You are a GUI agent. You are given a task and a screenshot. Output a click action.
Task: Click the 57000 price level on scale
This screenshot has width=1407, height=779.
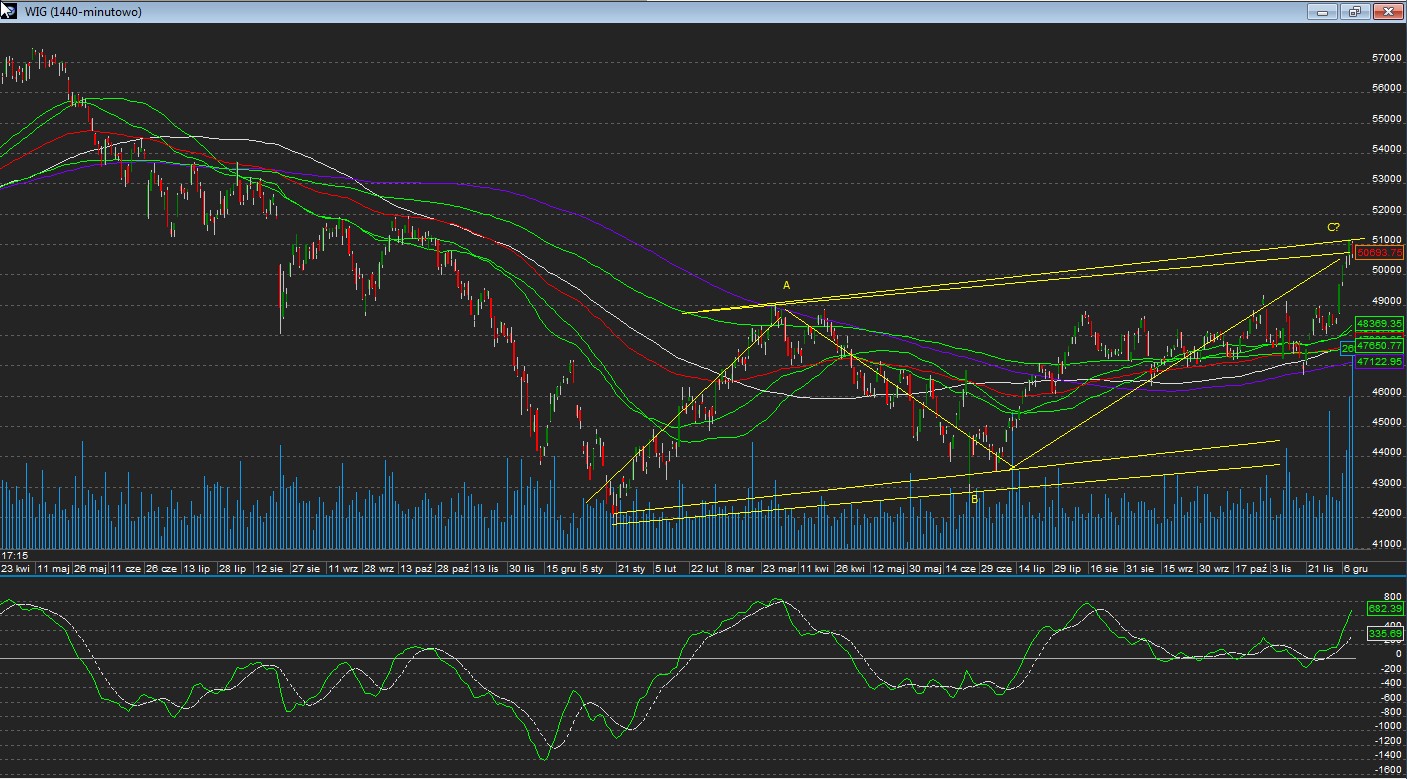coord(1387,59)
